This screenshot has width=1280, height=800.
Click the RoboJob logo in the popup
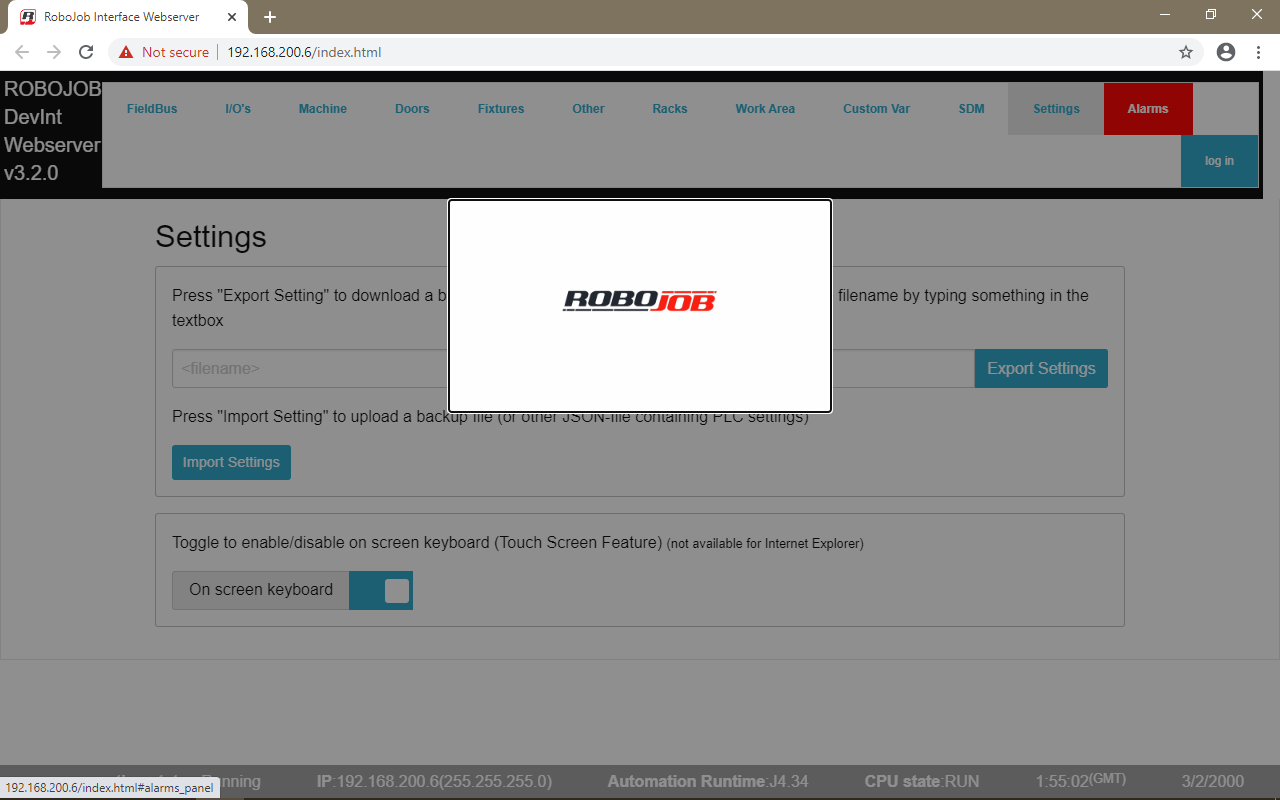(640, 300)
